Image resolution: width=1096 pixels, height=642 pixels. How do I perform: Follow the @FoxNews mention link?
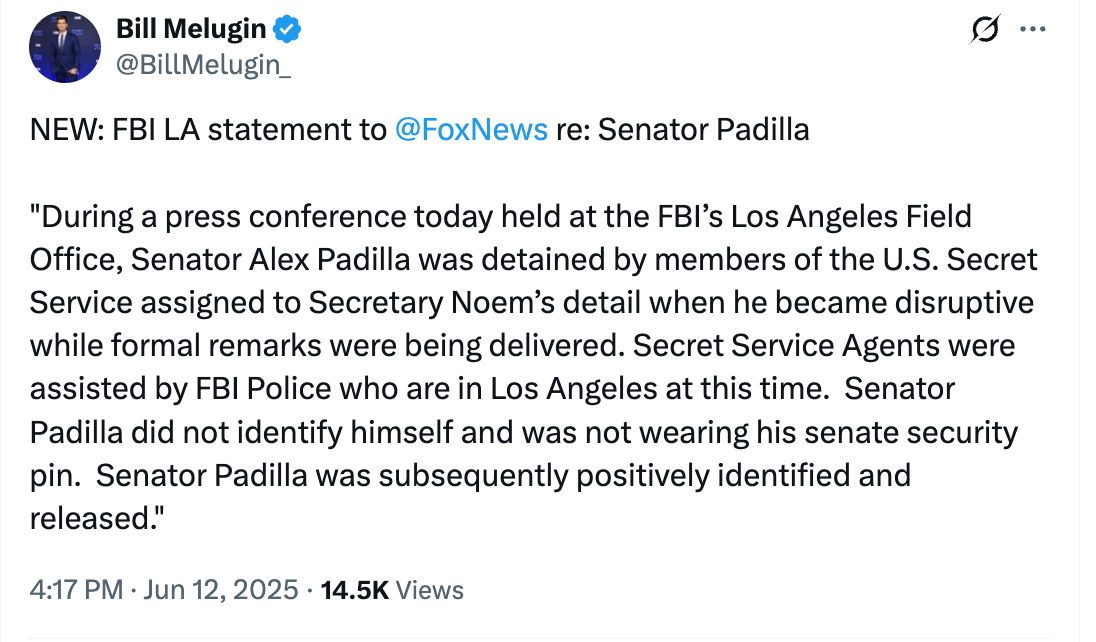pos(471,130)
